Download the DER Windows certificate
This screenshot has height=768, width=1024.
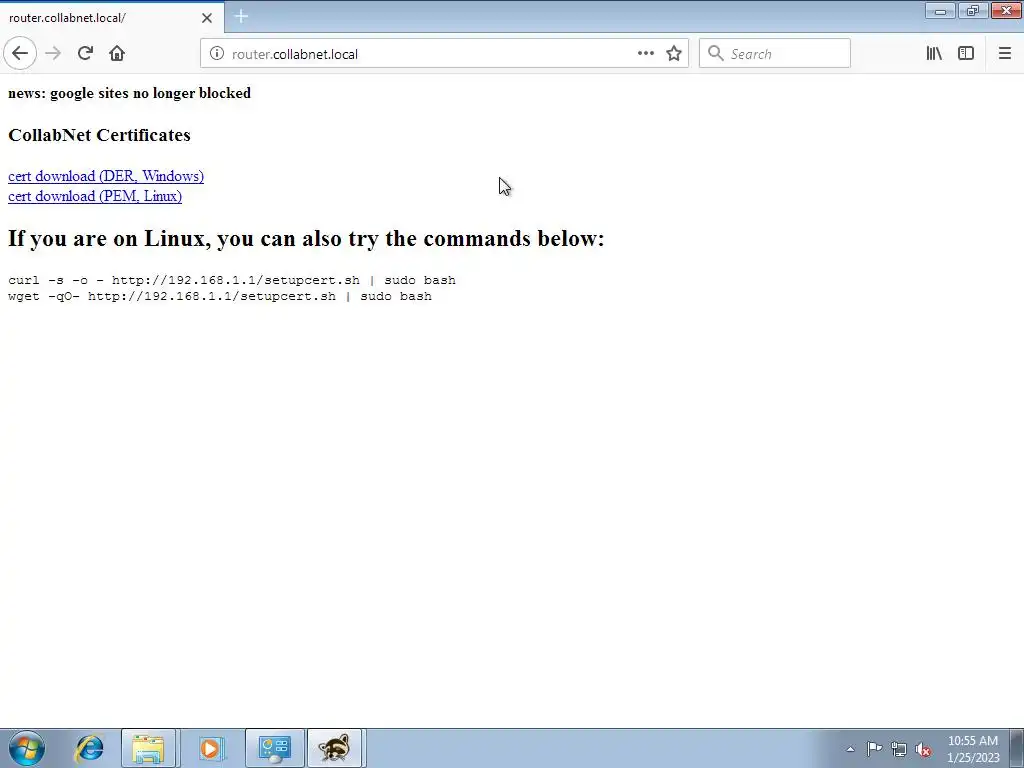[106, 176]
